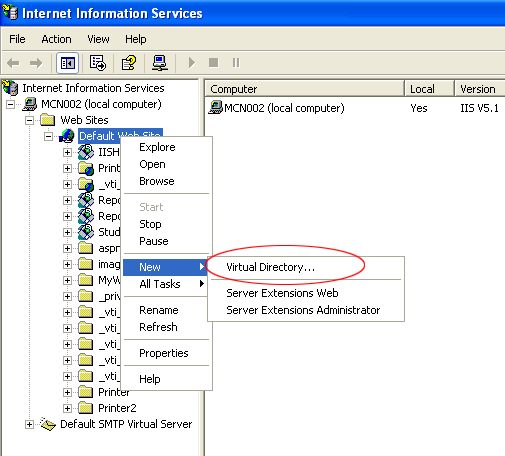Image resolution: width=505 pixels, height=456 pixels.
Task: Select Properties in context menu
Action: 166,353
